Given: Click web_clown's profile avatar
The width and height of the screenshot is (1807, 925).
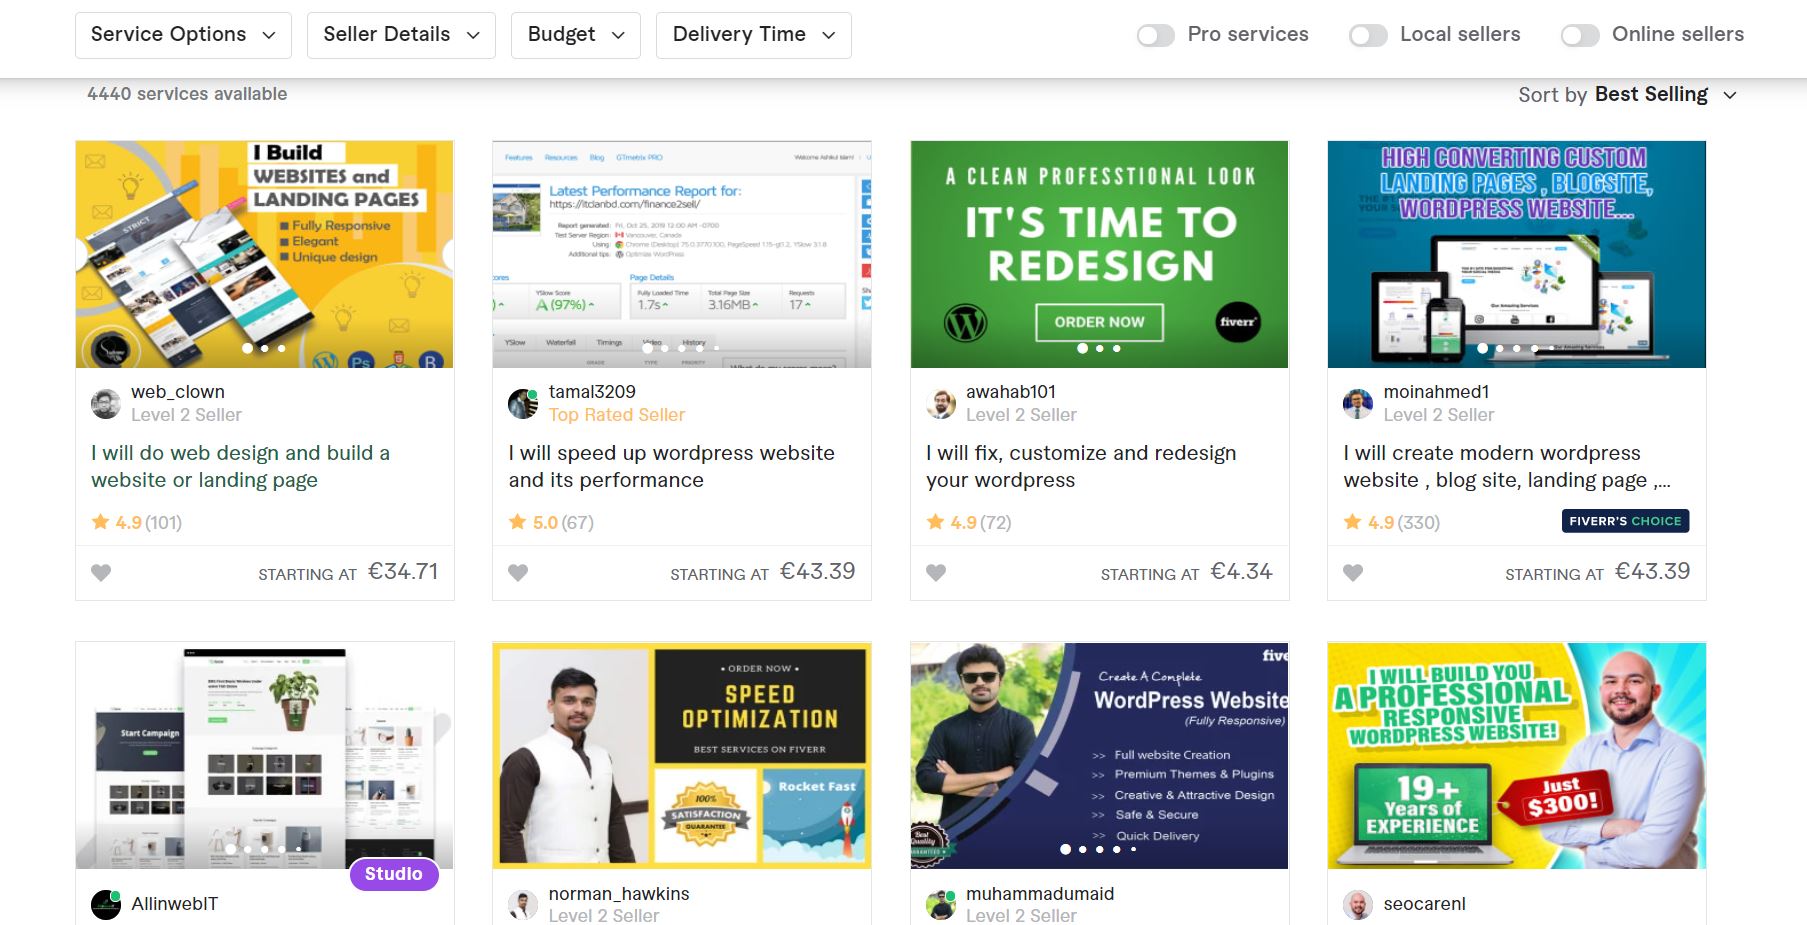Looking at the screenshot, I should (x=106, y=404).
